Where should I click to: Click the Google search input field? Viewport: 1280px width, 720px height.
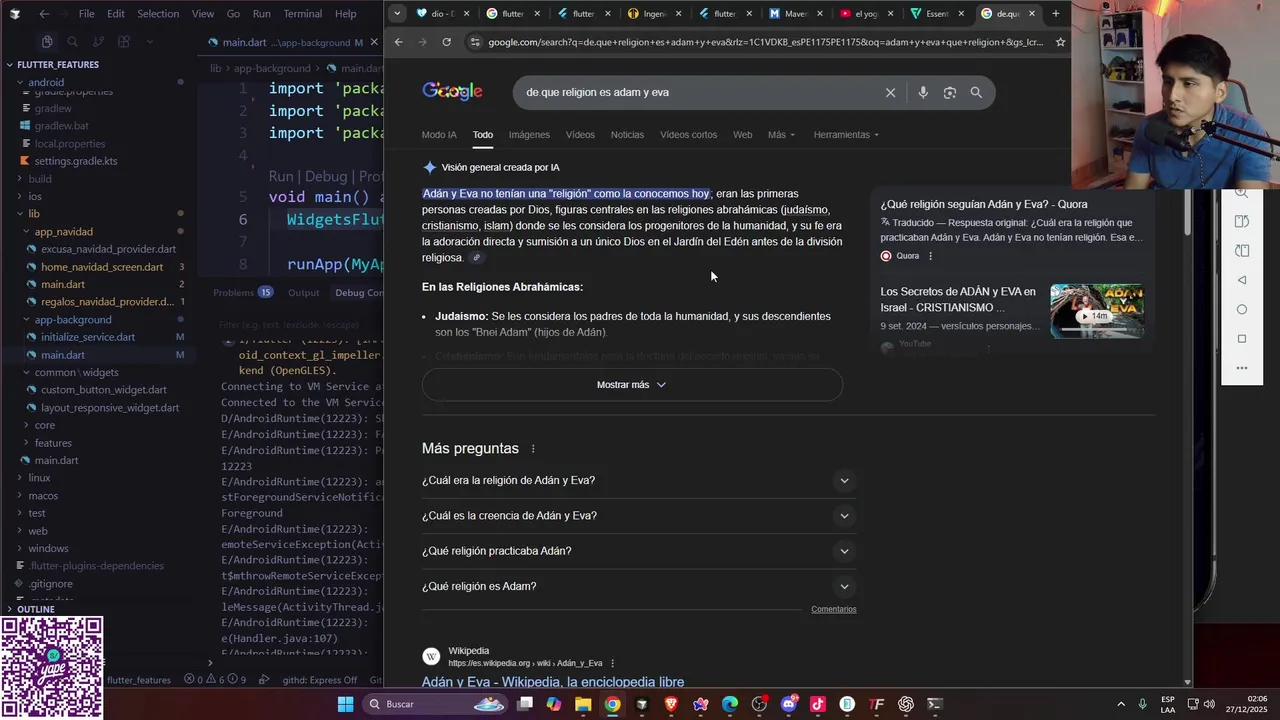click(x=700, y=92)
